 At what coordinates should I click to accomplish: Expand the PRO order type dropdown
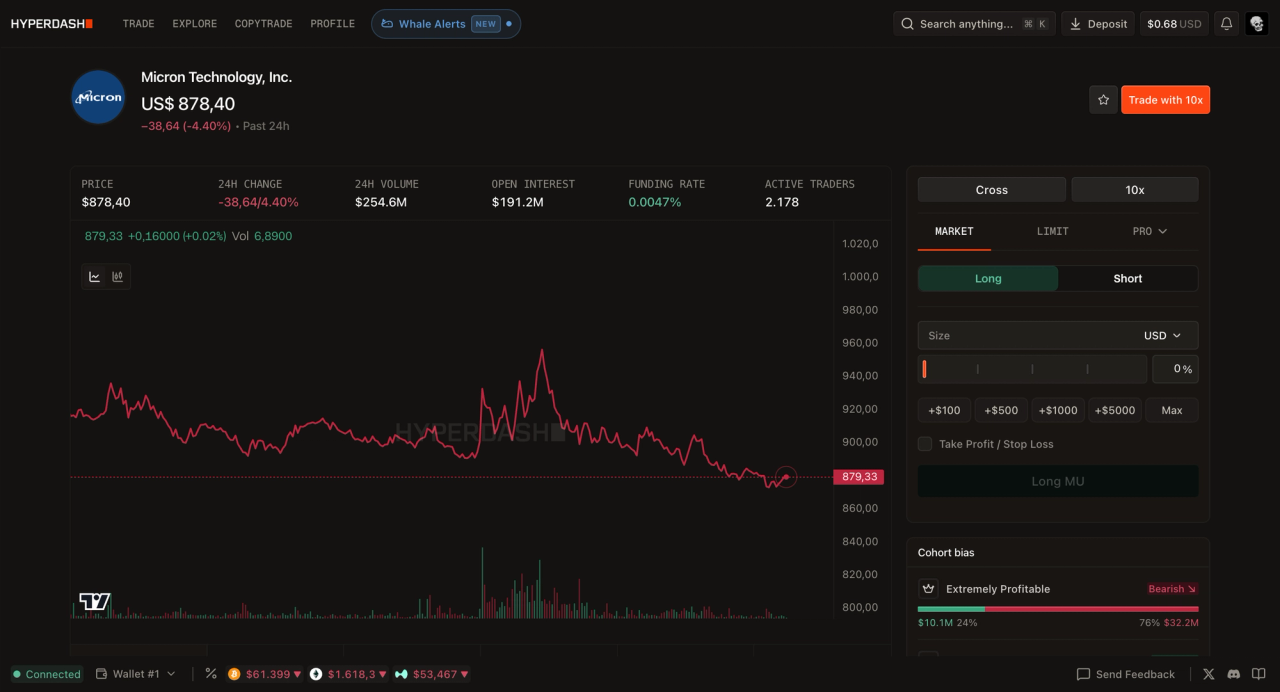point(1150,231)
